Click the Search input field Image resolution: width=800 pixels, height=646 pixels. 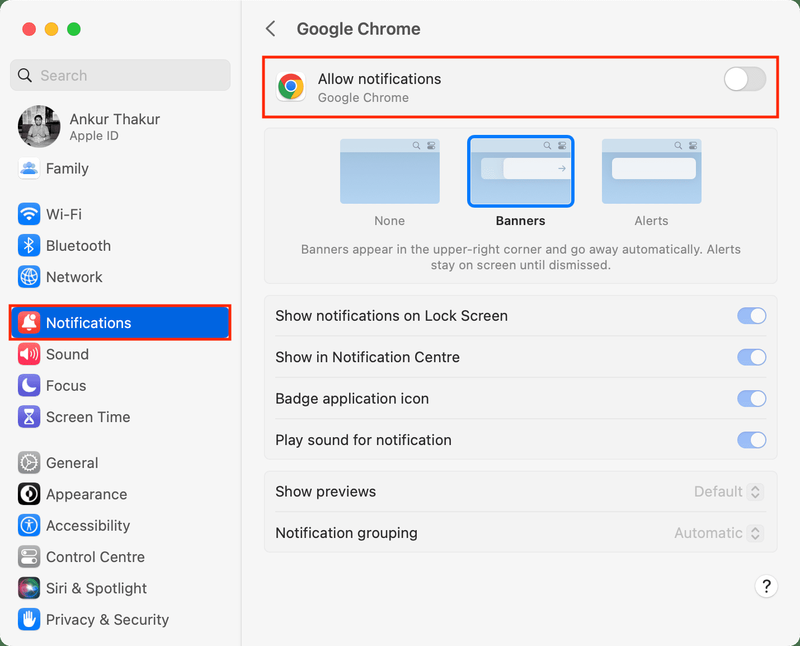pos(120,76)
